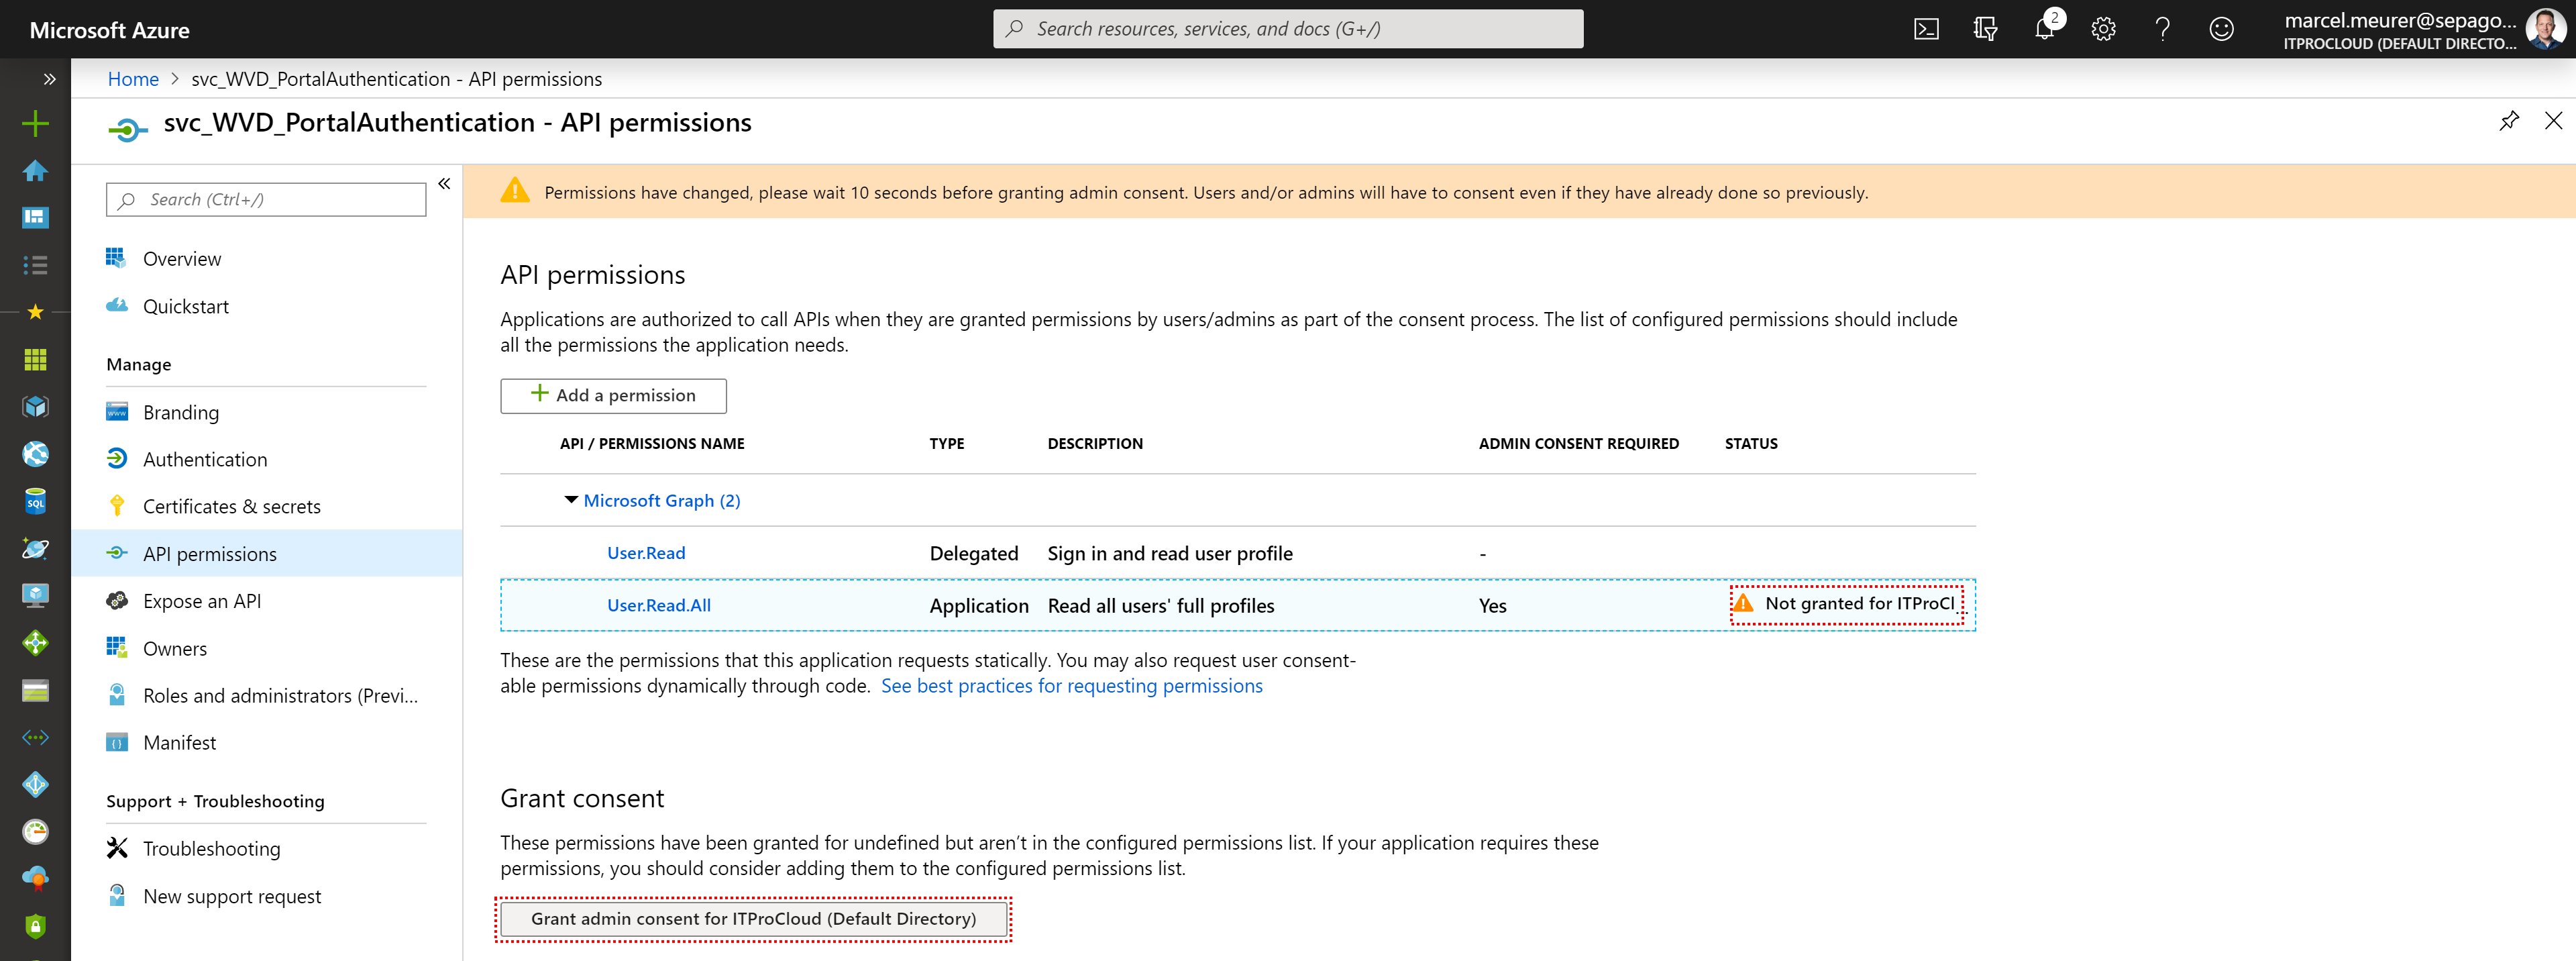Image resolution: width=2576 pixels, height=961 pixels.
Task: Expand the left portal navigation menu
Action: tap(49, 78)
